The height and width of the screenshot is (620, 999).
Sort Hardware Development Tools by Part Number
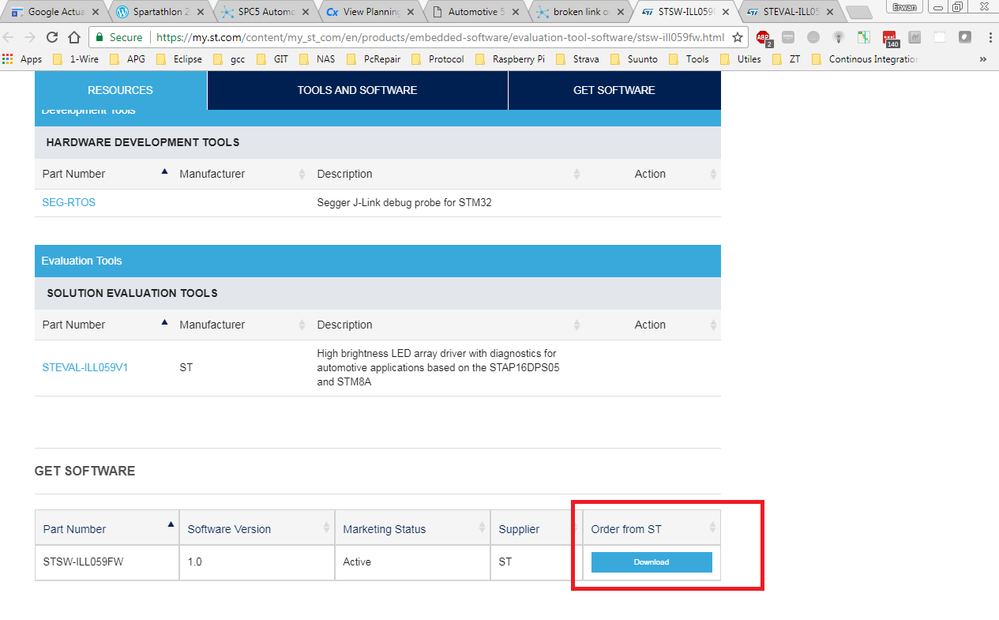click(x=105, y=174)
